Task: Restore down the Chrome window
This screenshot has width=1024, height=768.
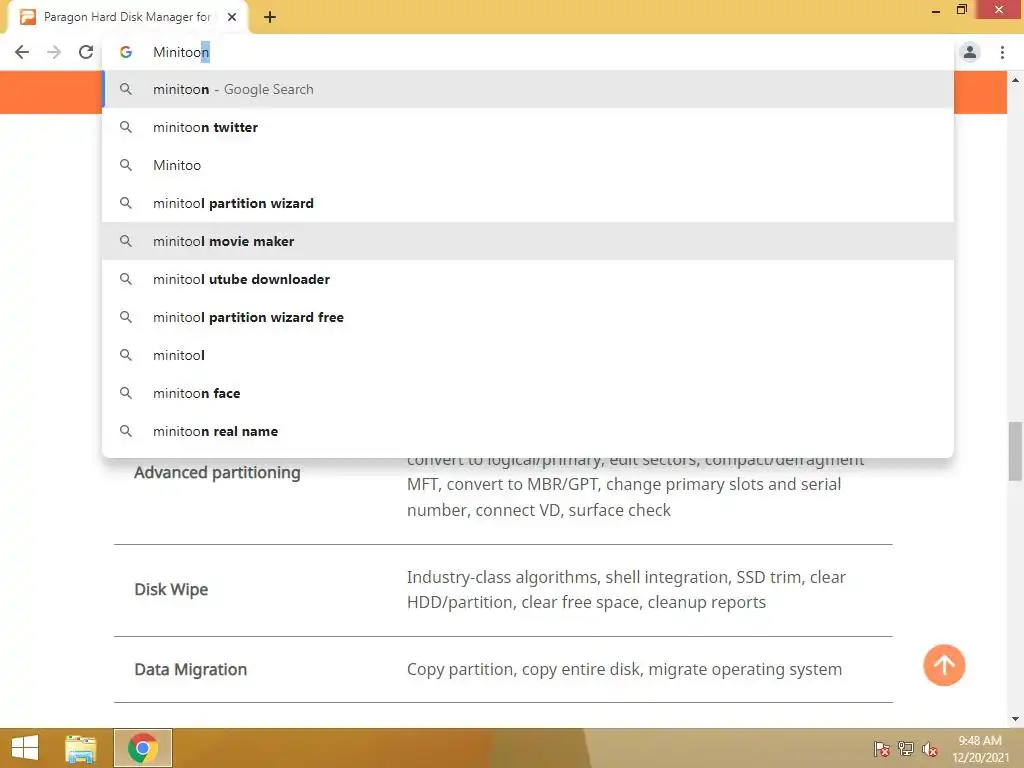Action: 961,10
